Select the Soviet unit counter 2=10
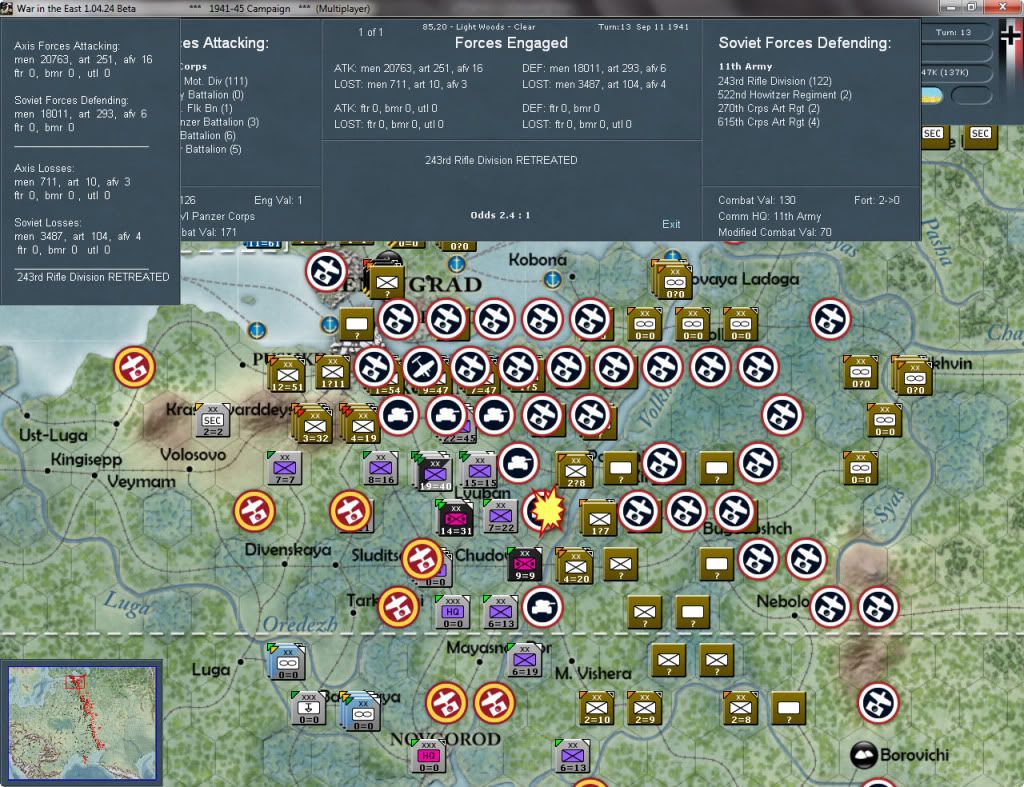 [x=596, y=709]
